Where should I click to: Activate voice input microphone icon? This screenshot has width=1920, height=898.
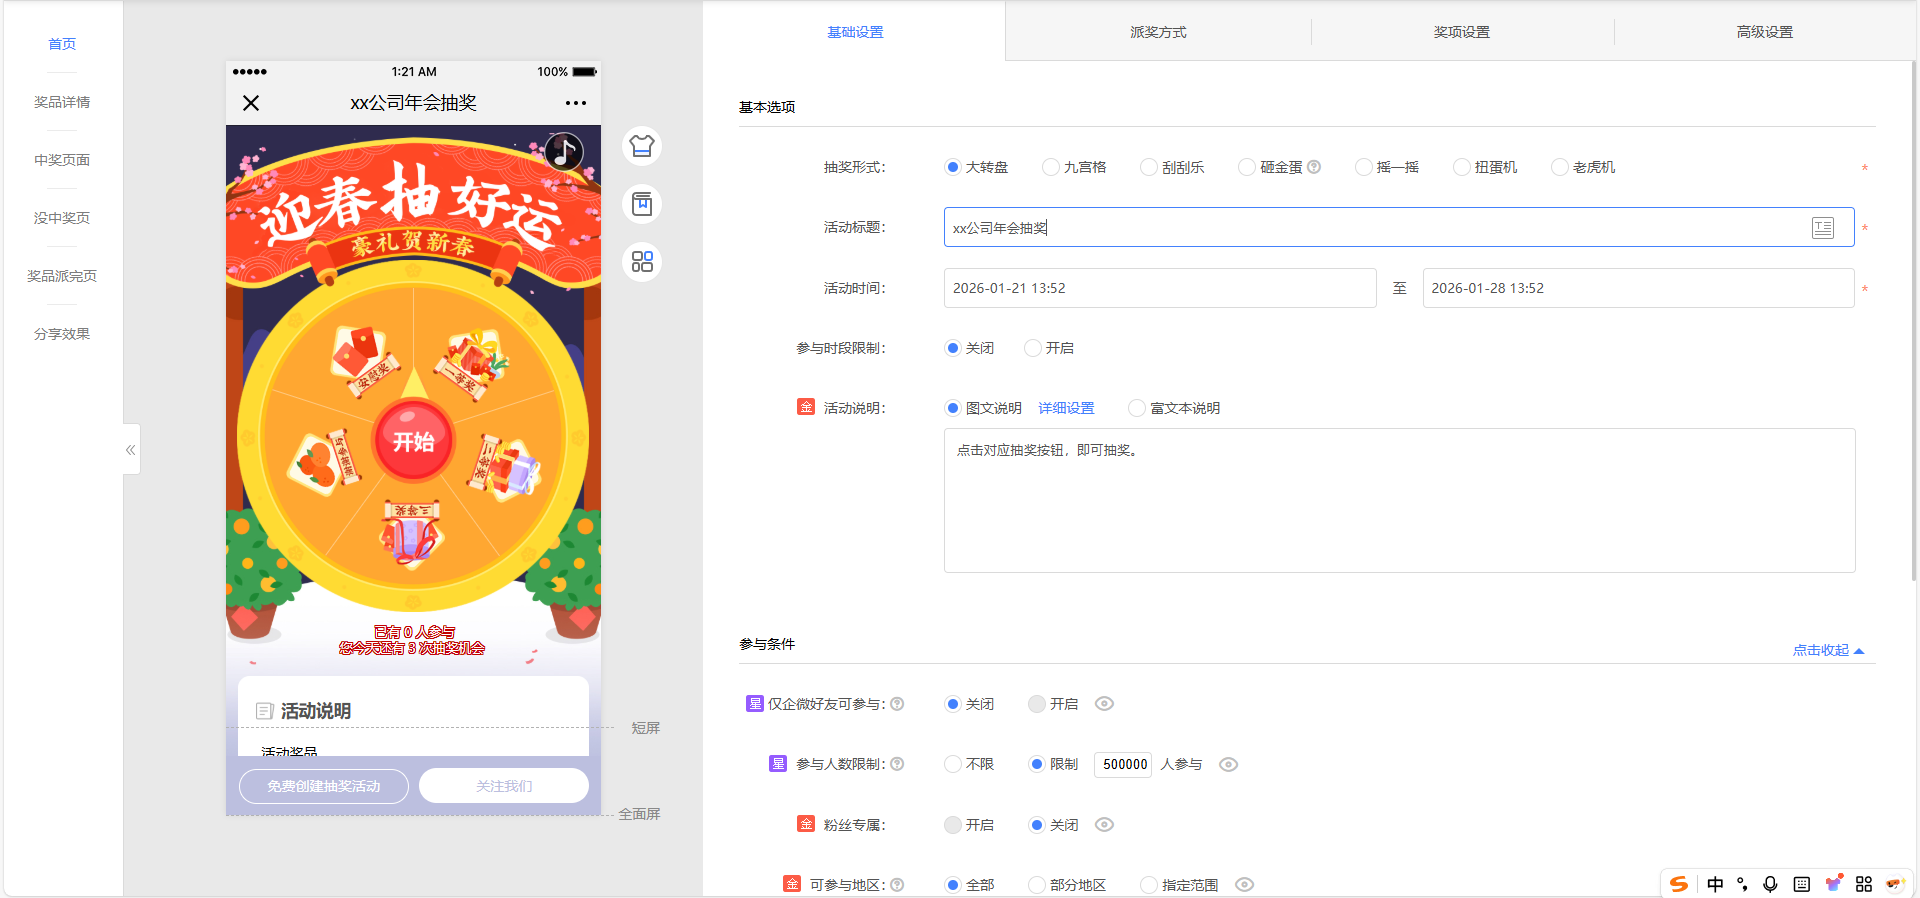click(1770, 884)
